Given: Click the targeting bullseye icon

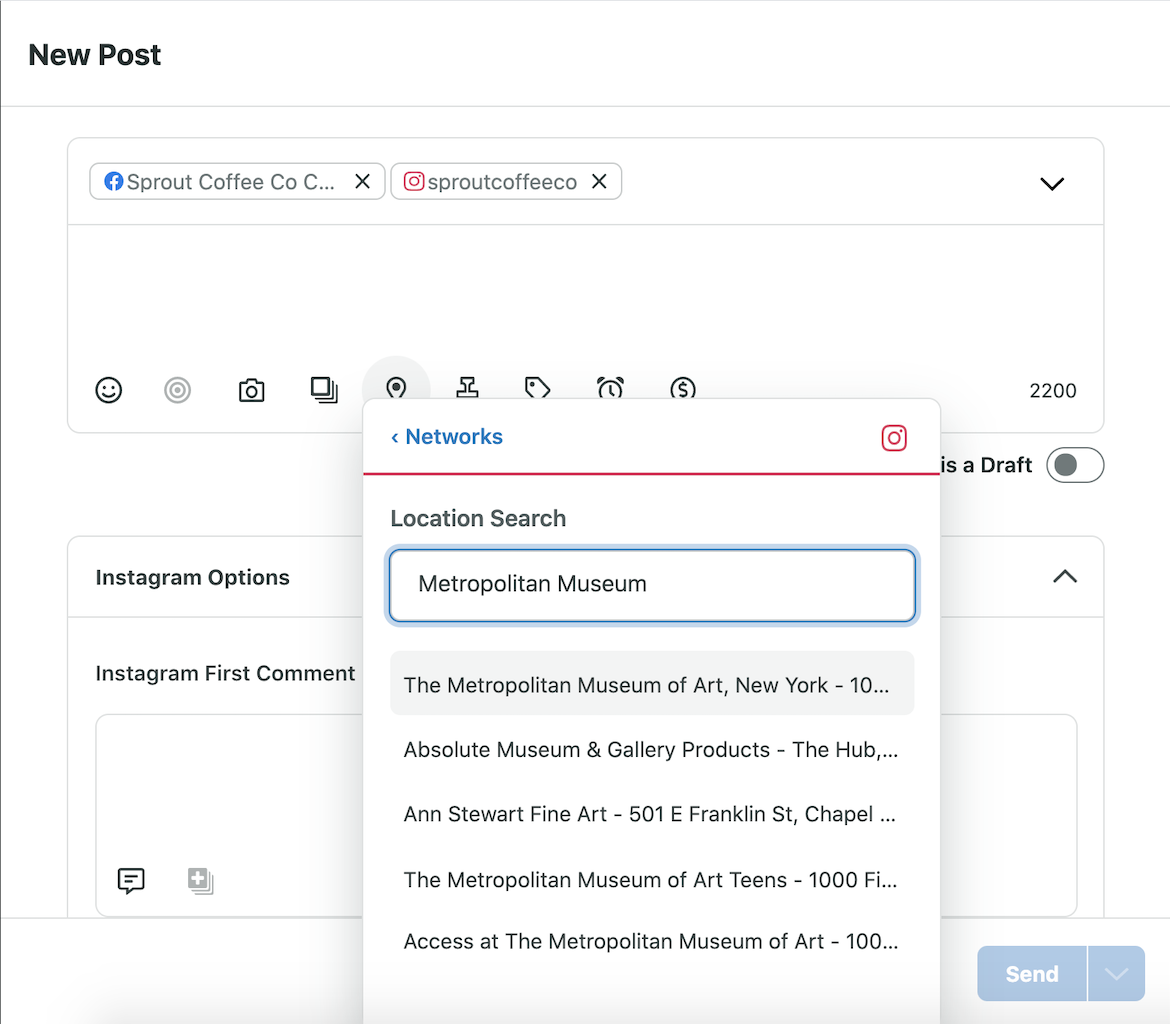Looking at the screenshot, I should coord(178,390).
